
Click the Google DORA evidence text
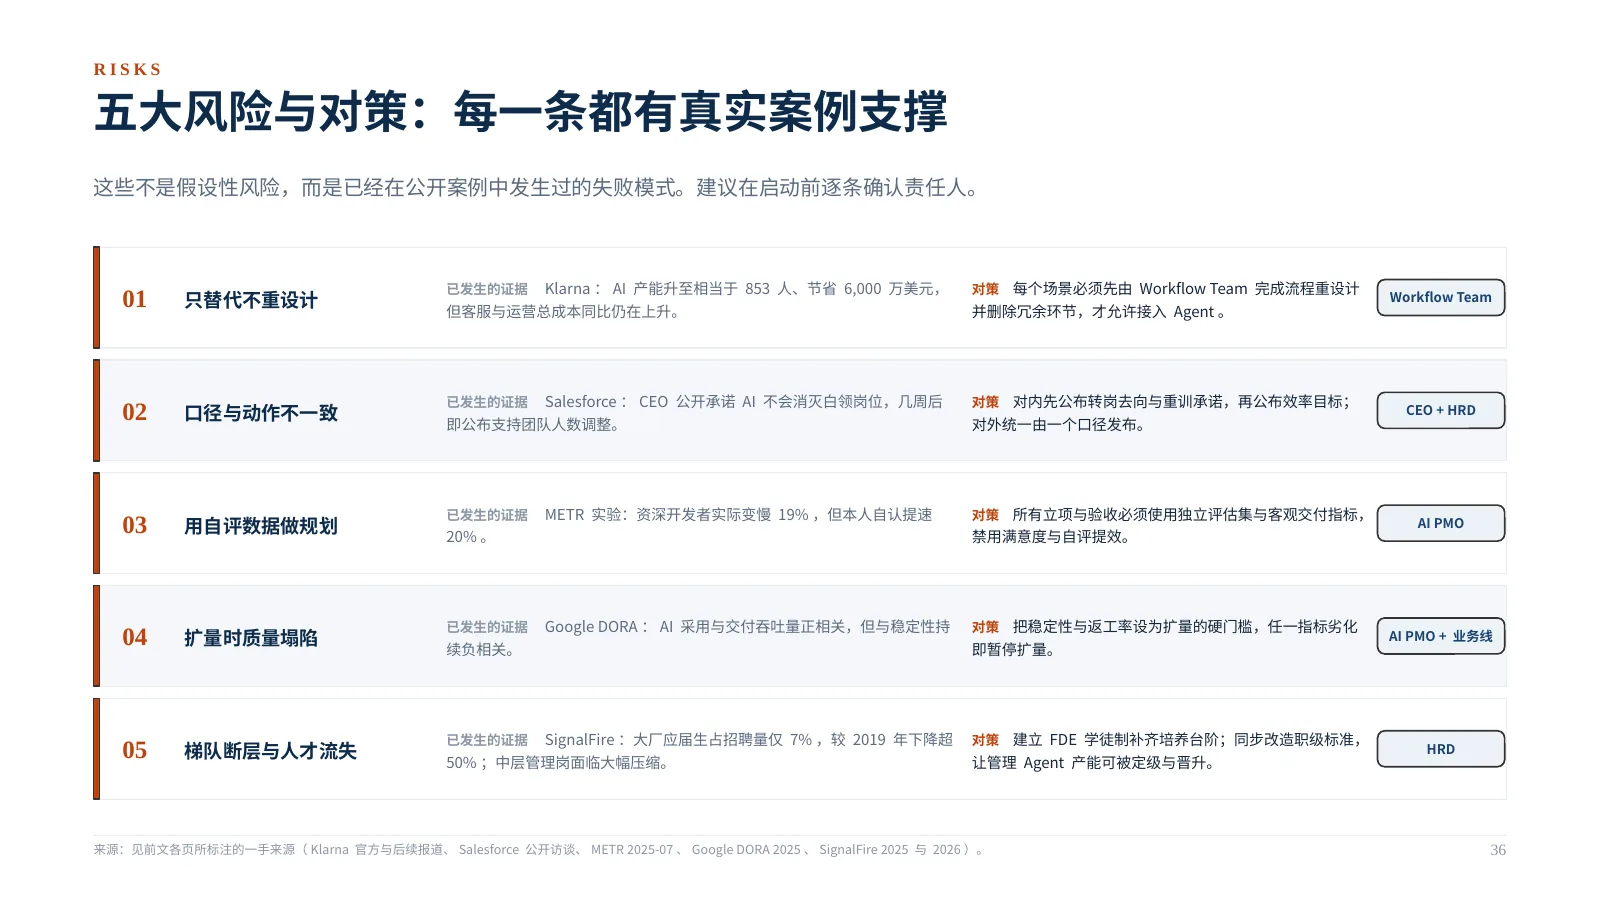pos(698,638)
